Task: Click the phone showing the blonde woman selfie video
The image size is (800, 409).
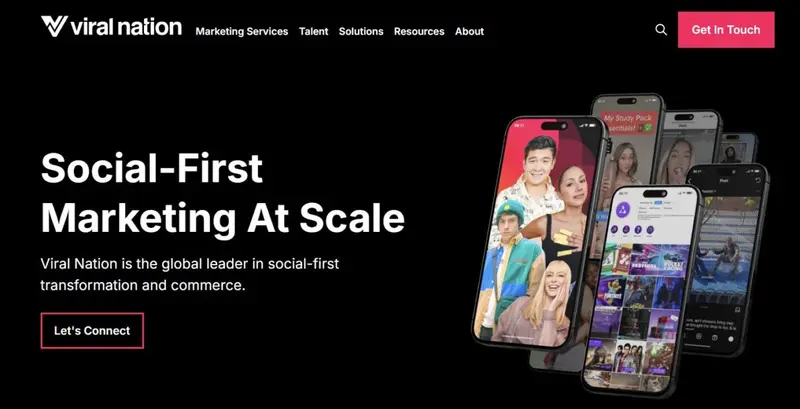Action: [689, 148]
